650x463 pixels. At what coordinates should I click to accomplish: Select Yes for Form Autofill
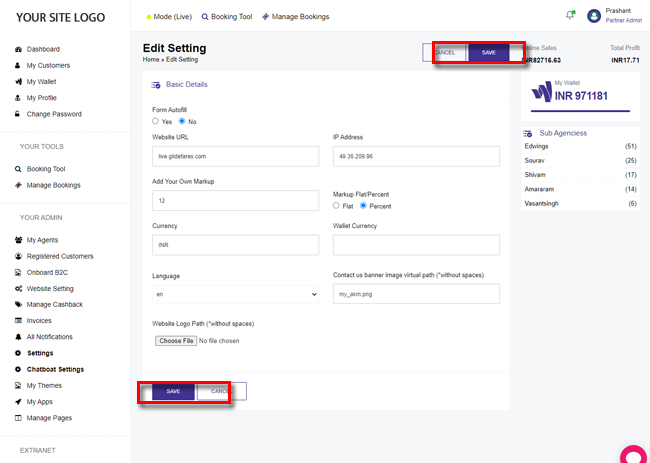156,121
